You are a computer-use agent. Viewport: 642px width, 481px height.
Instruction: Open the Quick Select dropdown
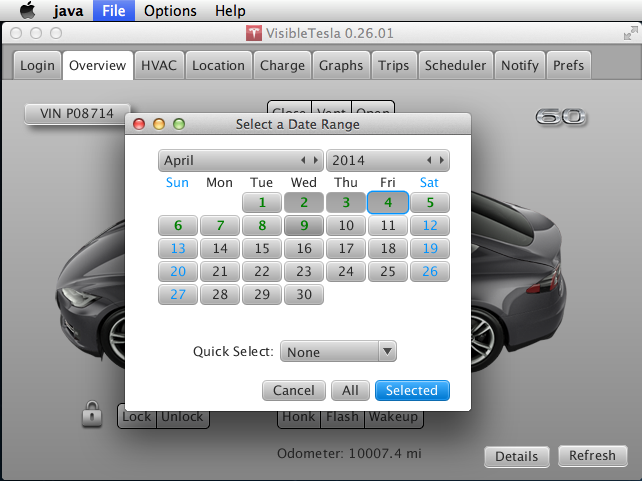tap(338, 351)
